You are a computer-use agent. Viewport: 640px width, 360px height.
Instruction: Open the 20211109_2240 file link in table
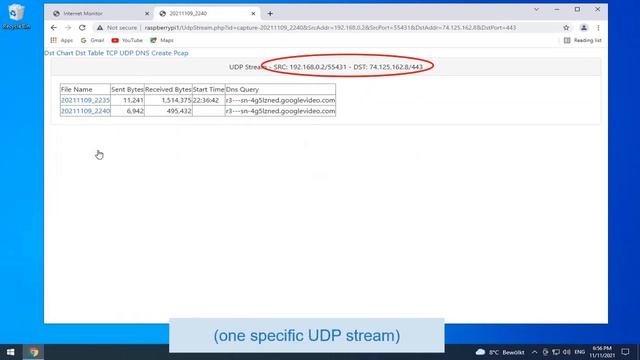(x=85, y=111)
